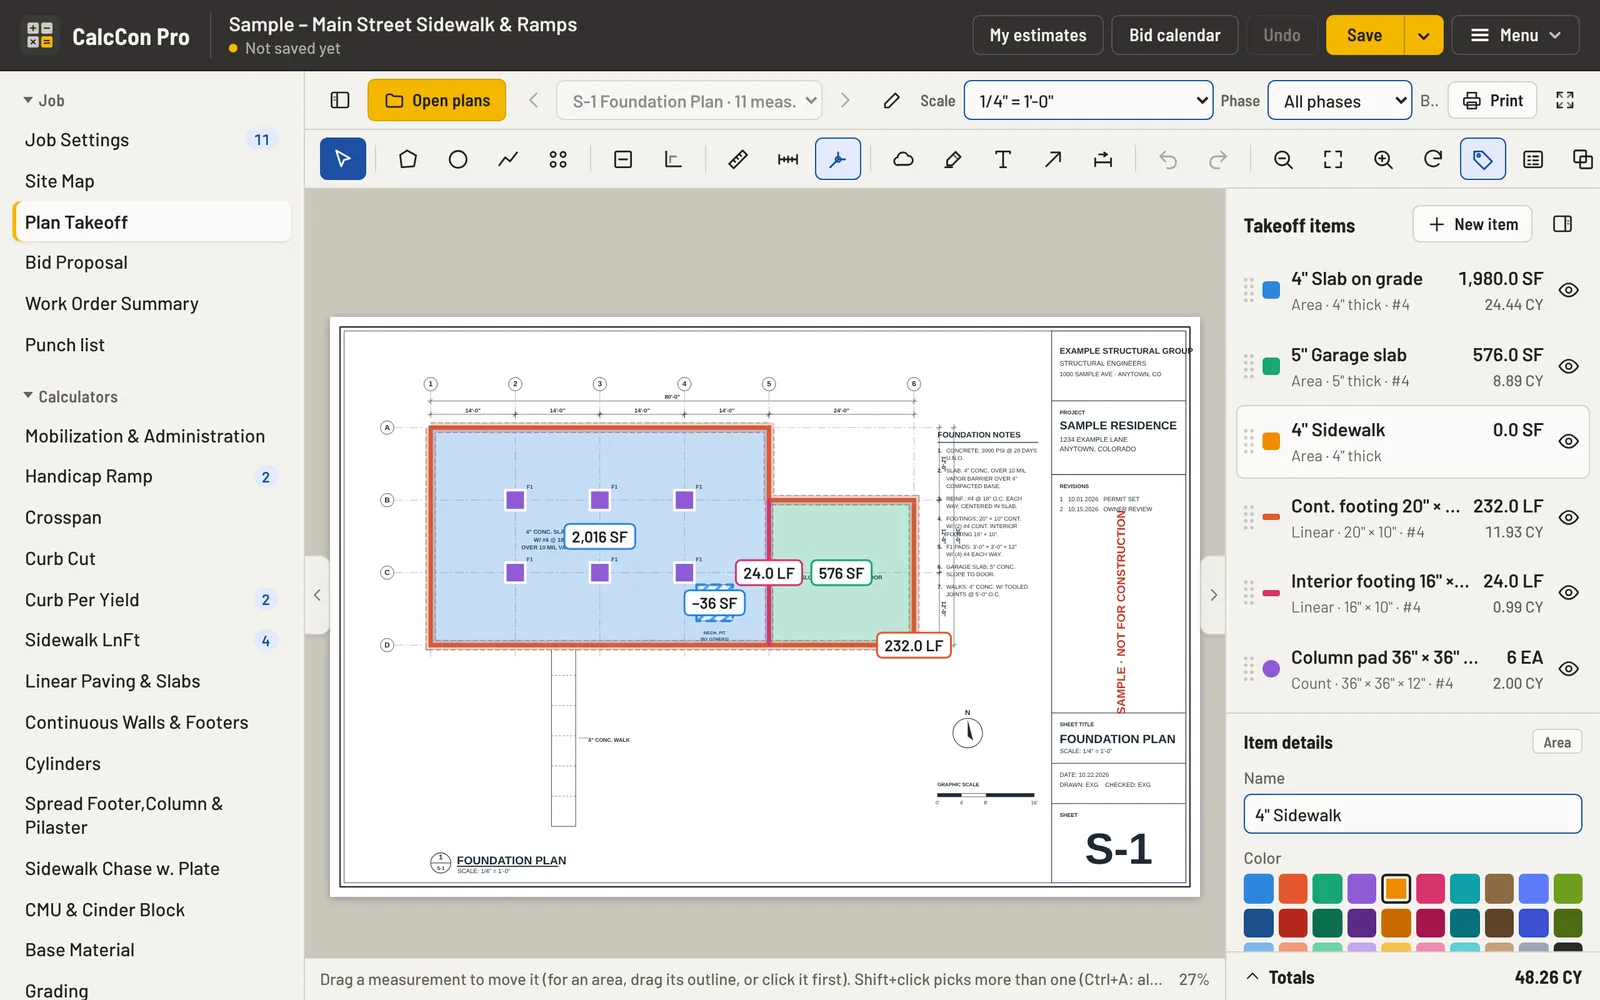Enter fullscreen mode
The image size is (1600, 1000).
click(1565, 100)
